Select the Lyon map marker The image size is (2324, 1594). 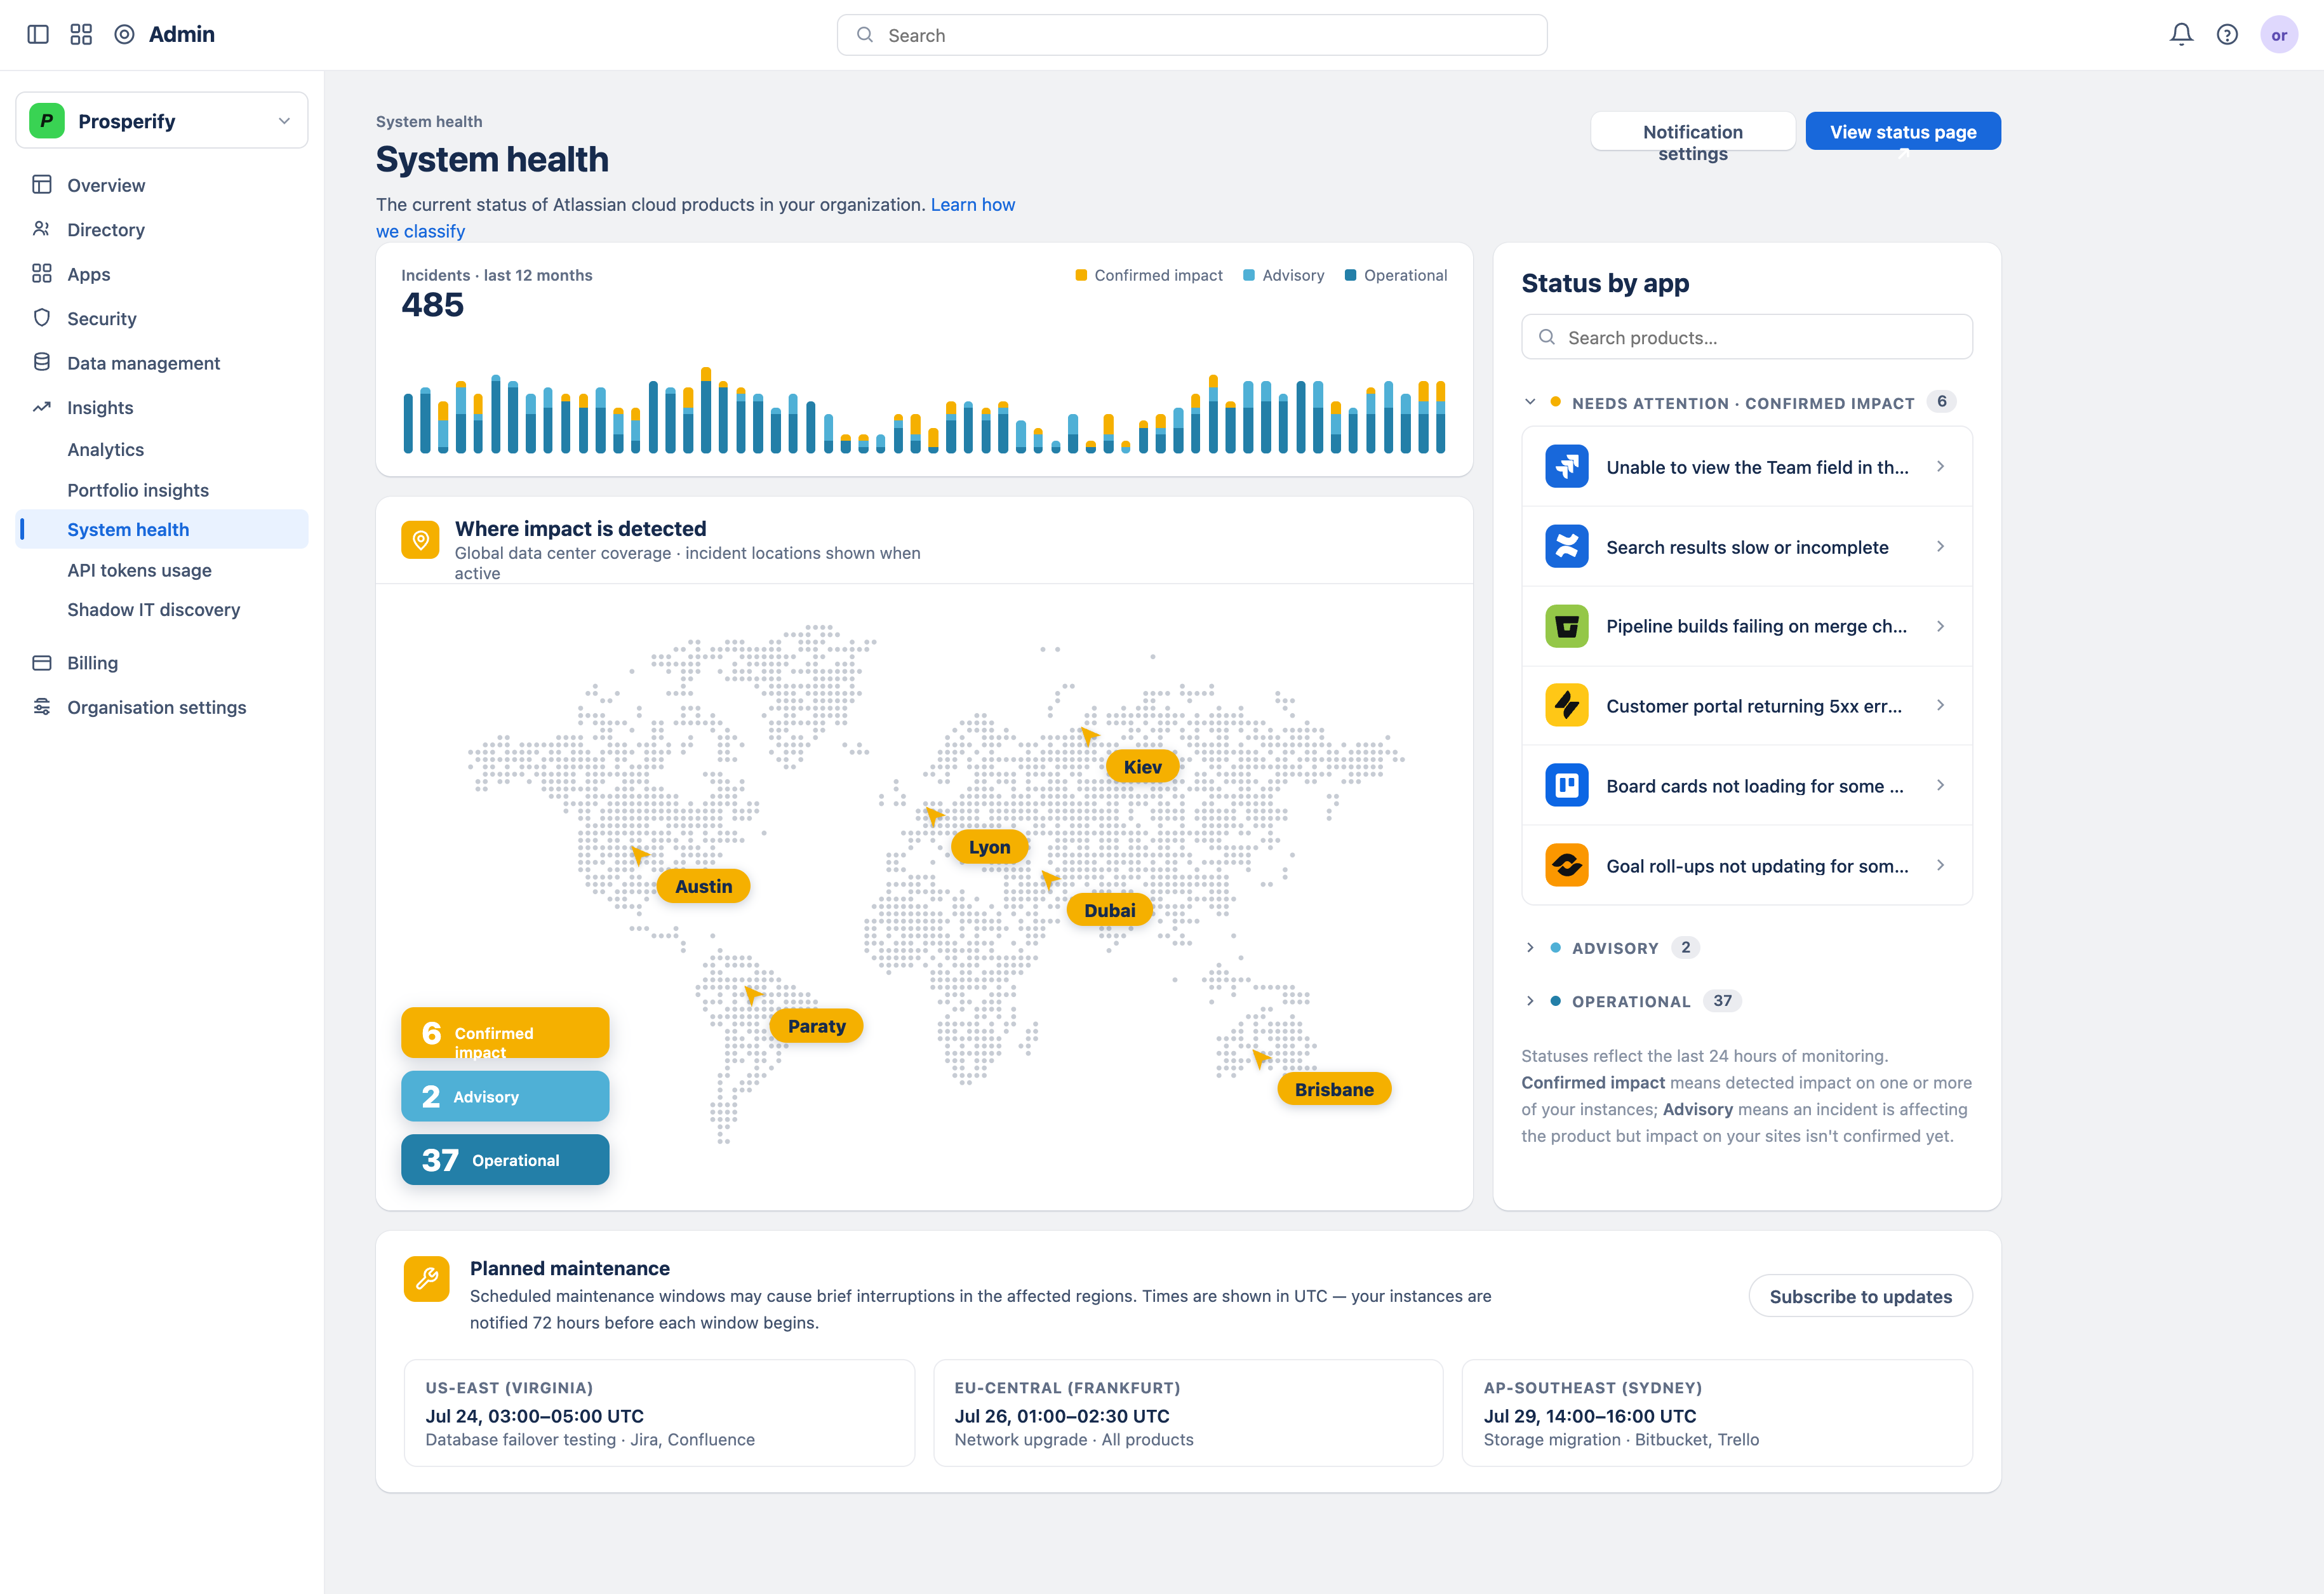pos(989,847)
